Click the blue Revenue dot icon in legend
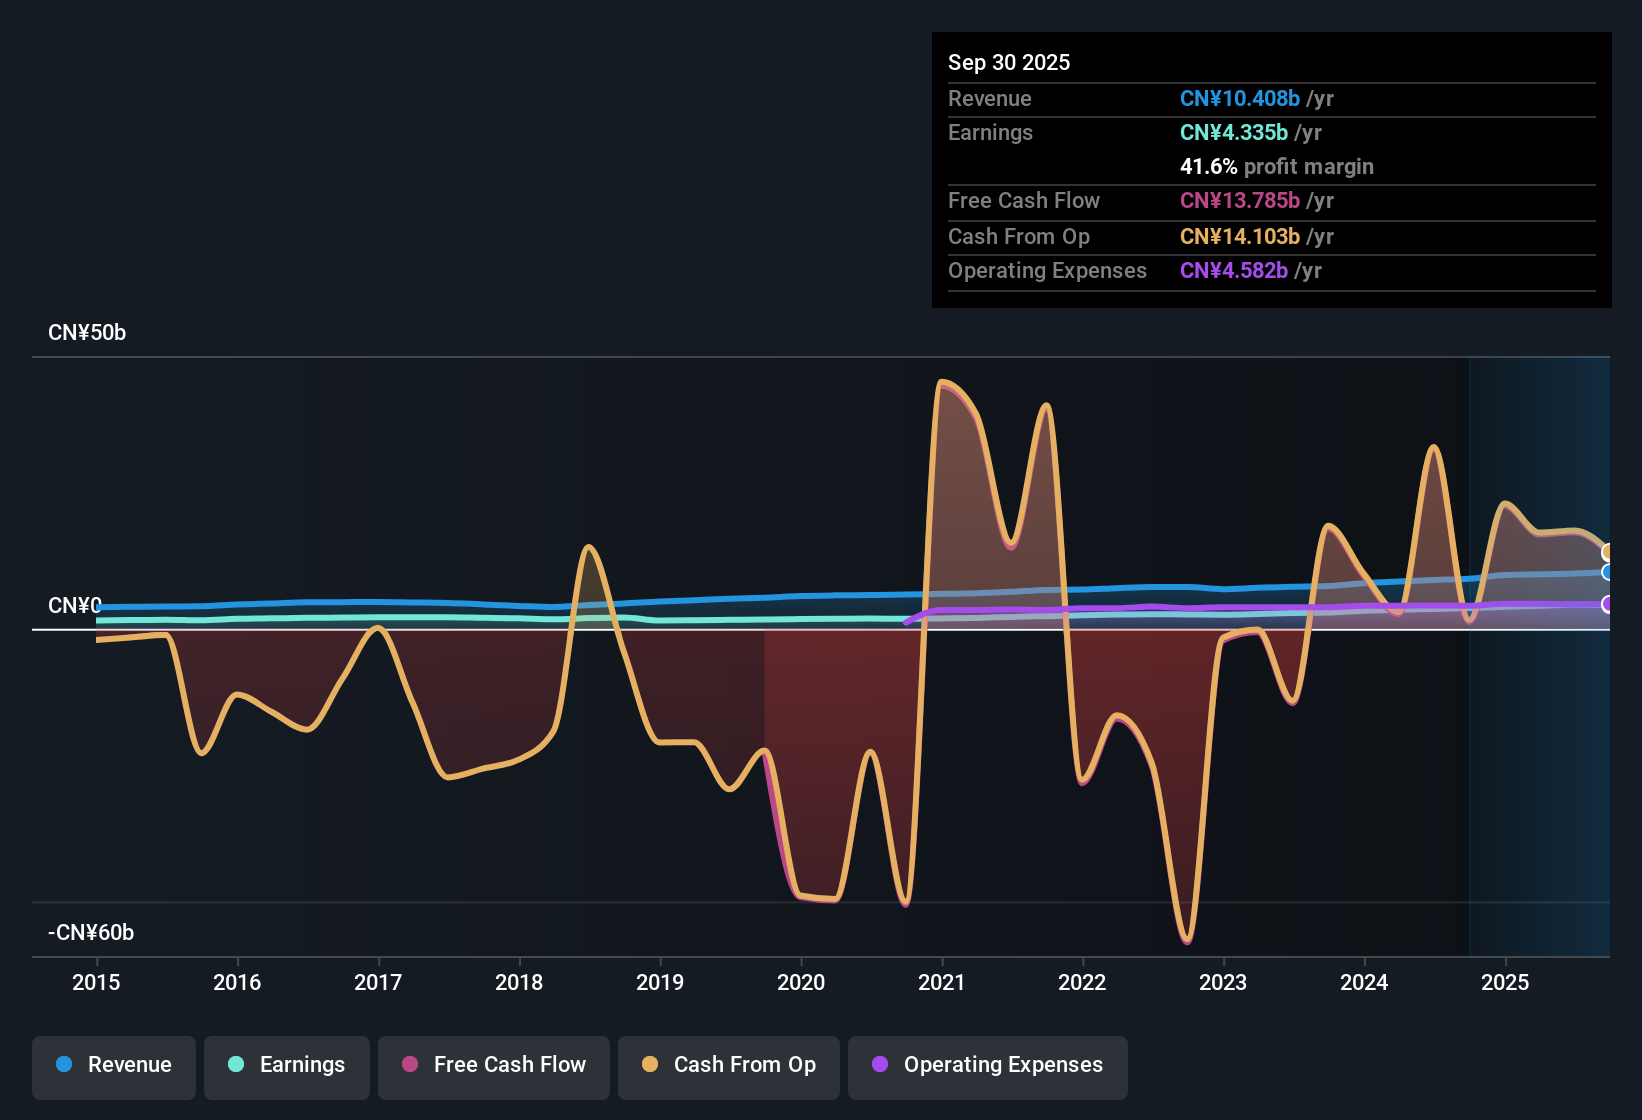 63,1065
